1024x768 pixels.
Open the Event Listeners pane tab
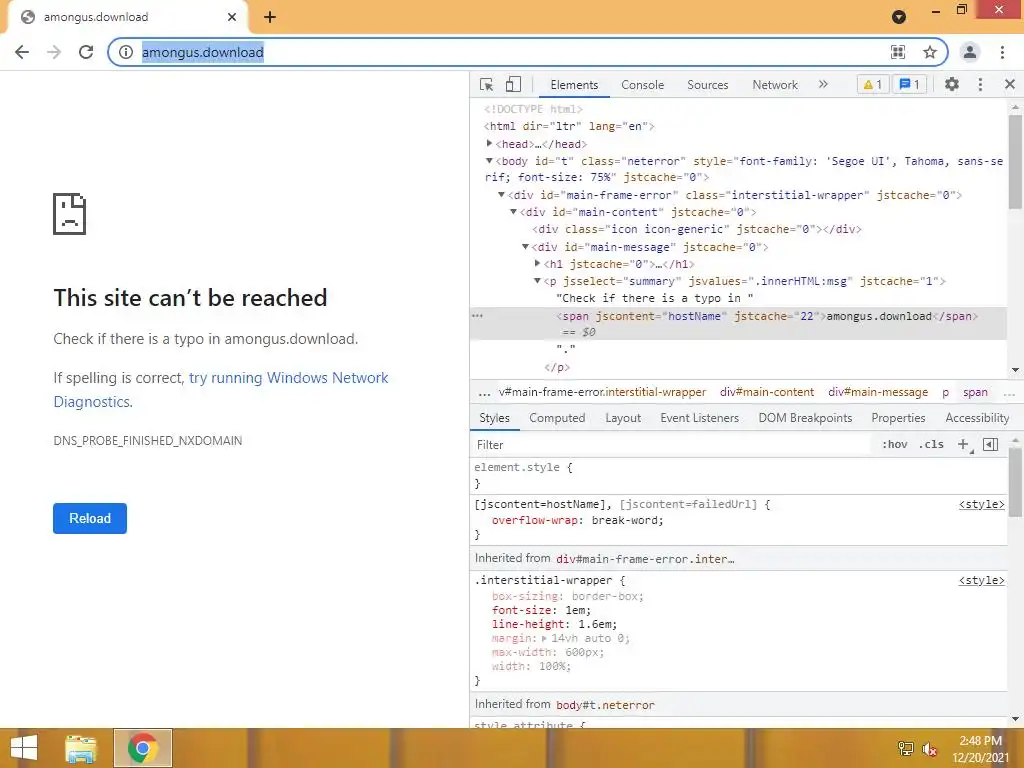(x=699, y=418)
